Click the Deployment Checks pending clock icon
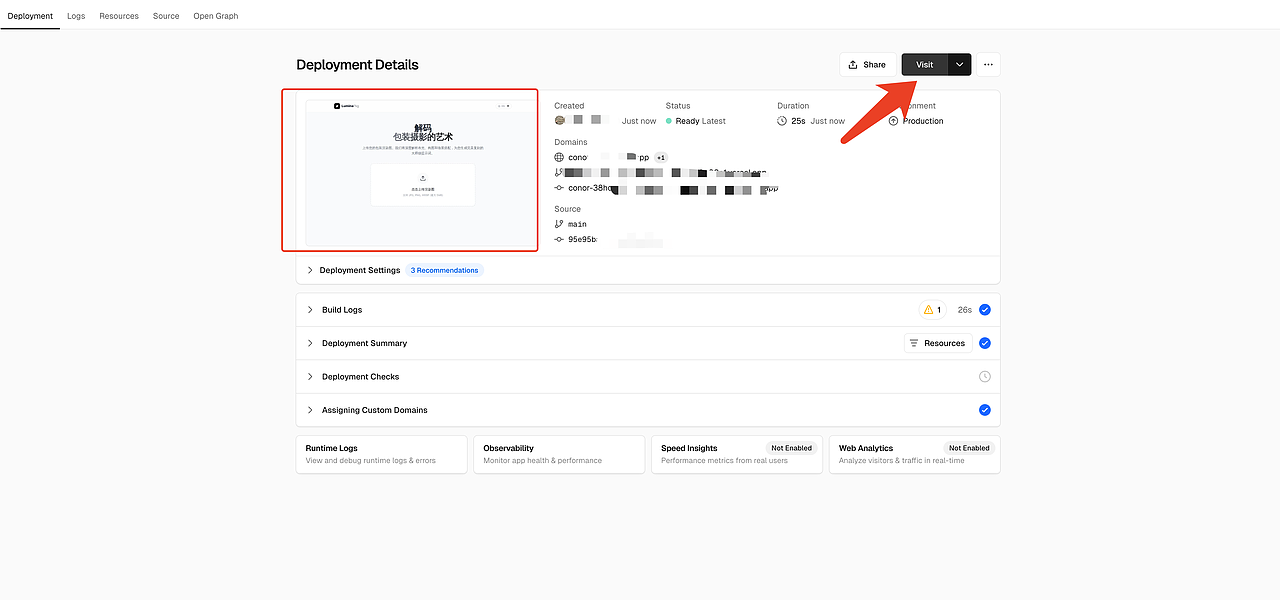The image size is (1280, 600). click(985, 377)
